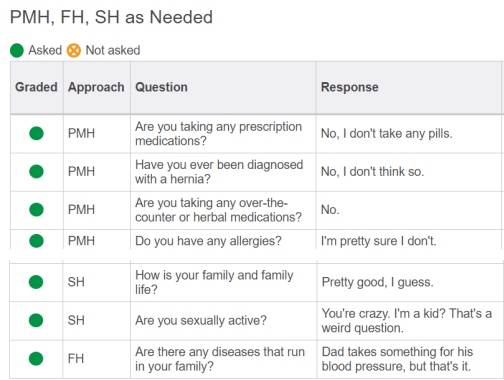Click the orange Not asked legend icon
Viewport: 504px width, 380px height.
pos(74,51)
